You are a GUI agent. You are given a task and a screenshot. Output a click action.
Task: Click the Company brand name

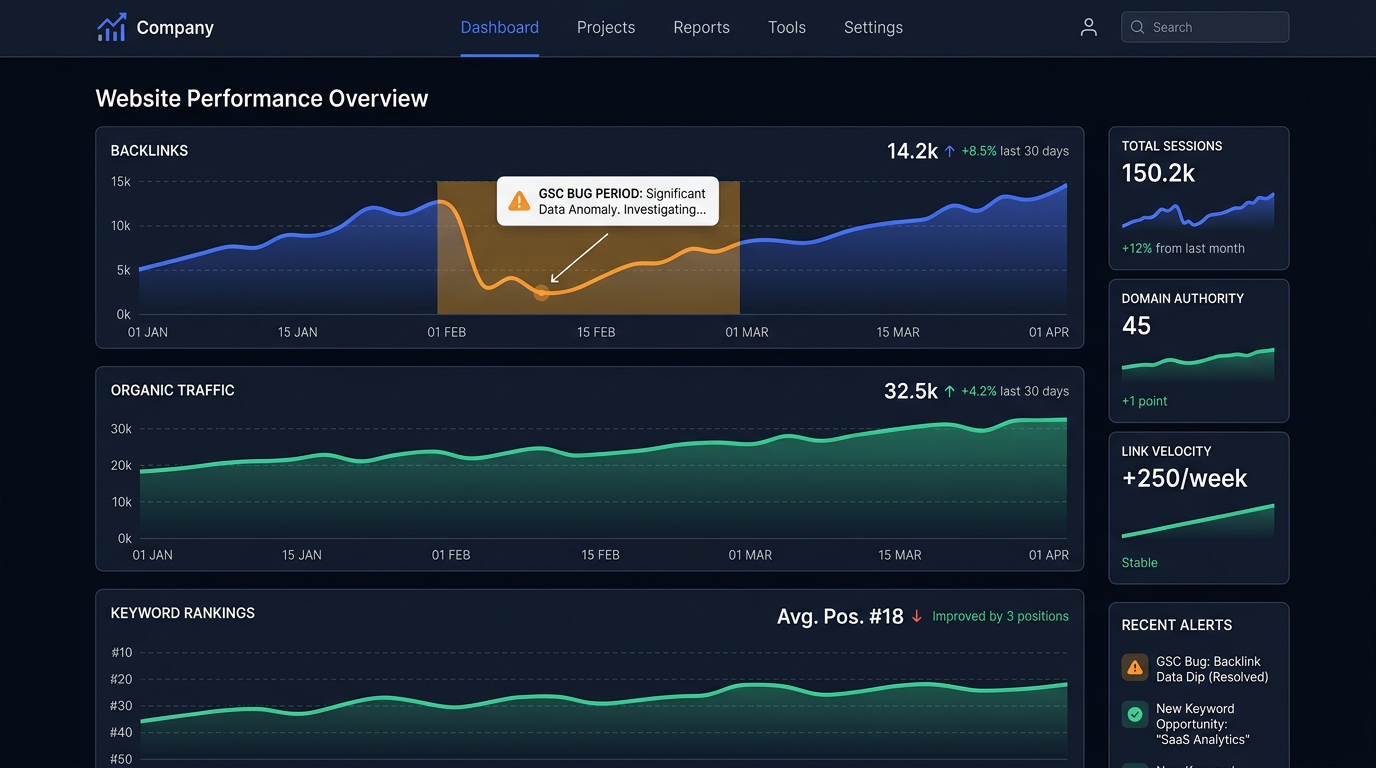175,27
